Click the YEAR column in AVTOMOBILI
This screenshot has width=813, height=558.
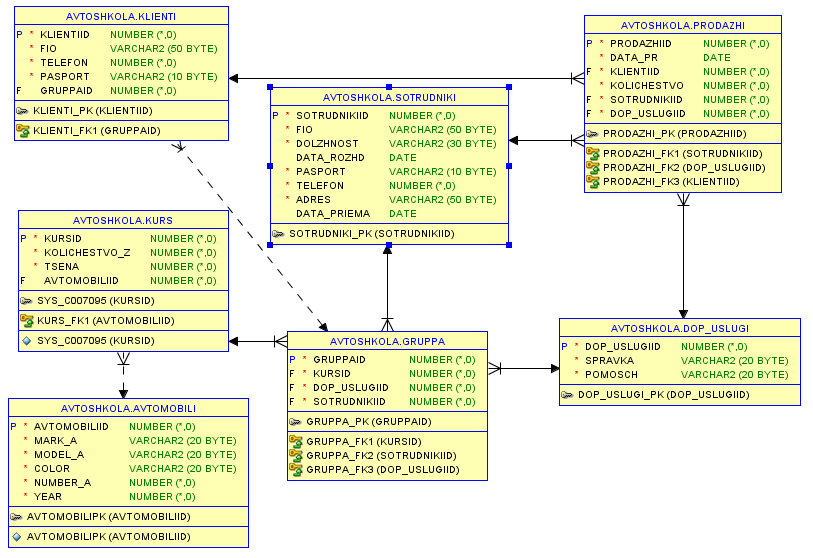(48, 497)
